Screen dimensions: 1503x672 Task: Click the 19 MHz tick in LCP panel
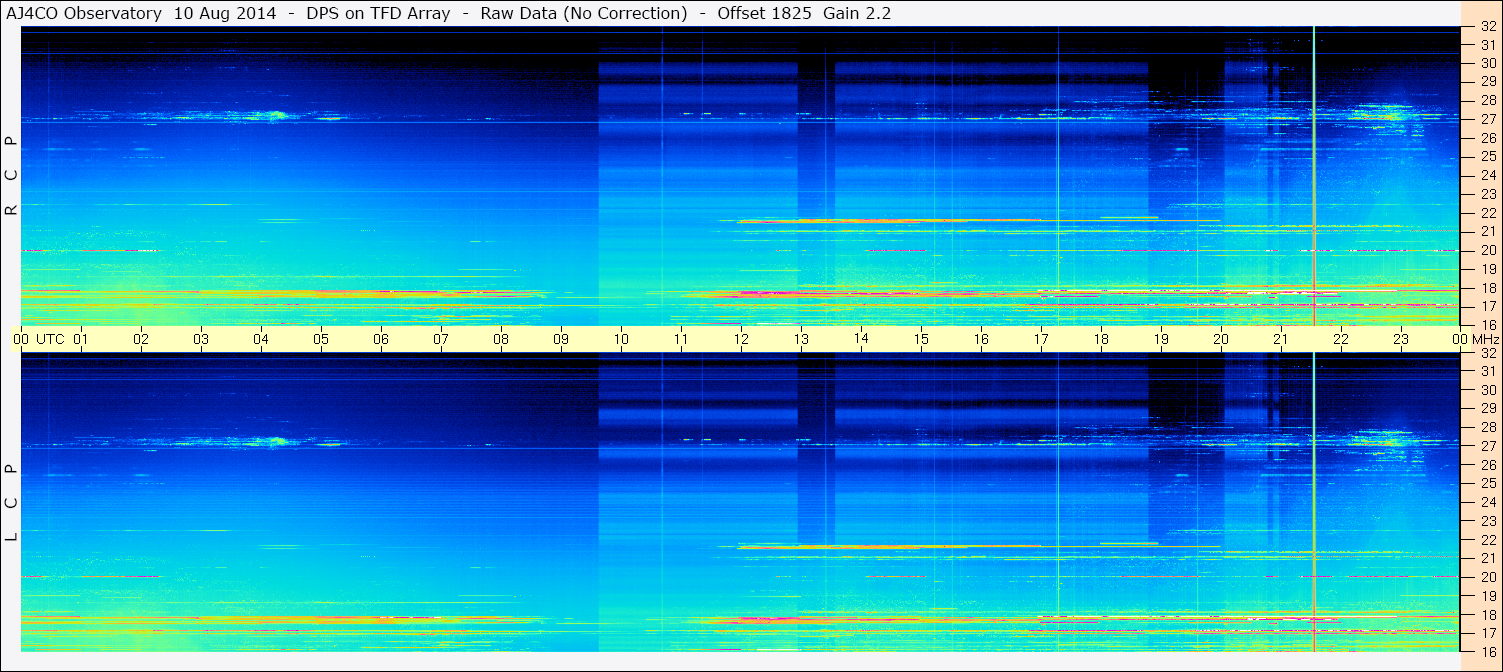[1488, 595]
